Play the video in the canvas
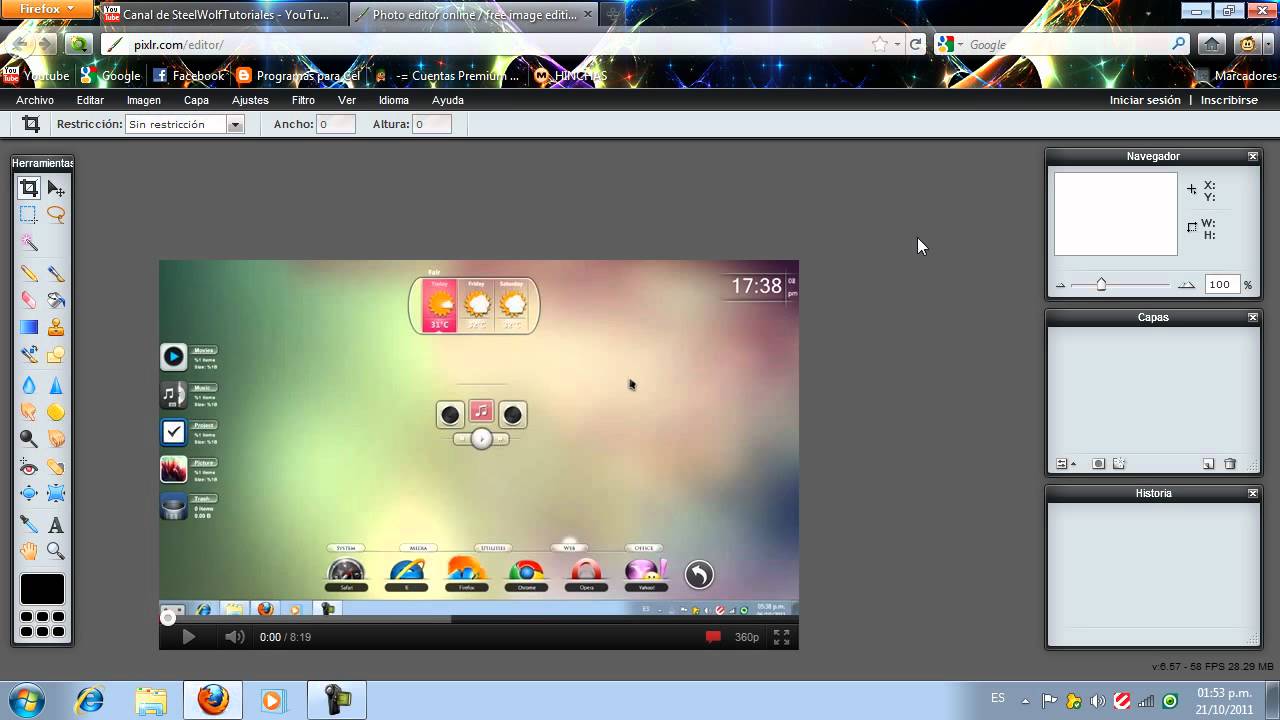1280x720 pixels. point(188,637)
